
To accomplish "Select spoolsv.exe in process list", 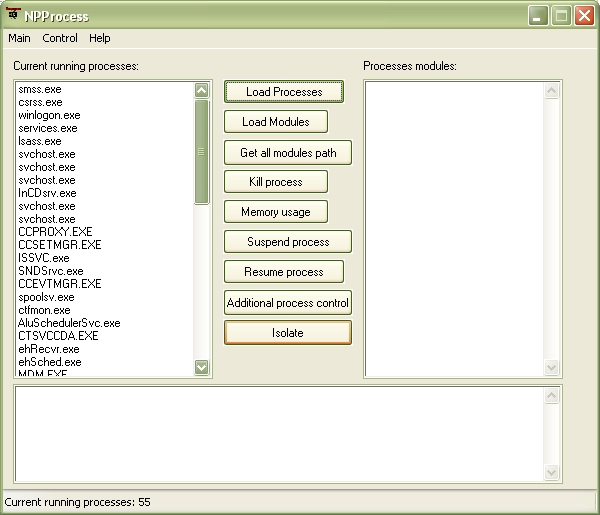I will coord(105,297).
